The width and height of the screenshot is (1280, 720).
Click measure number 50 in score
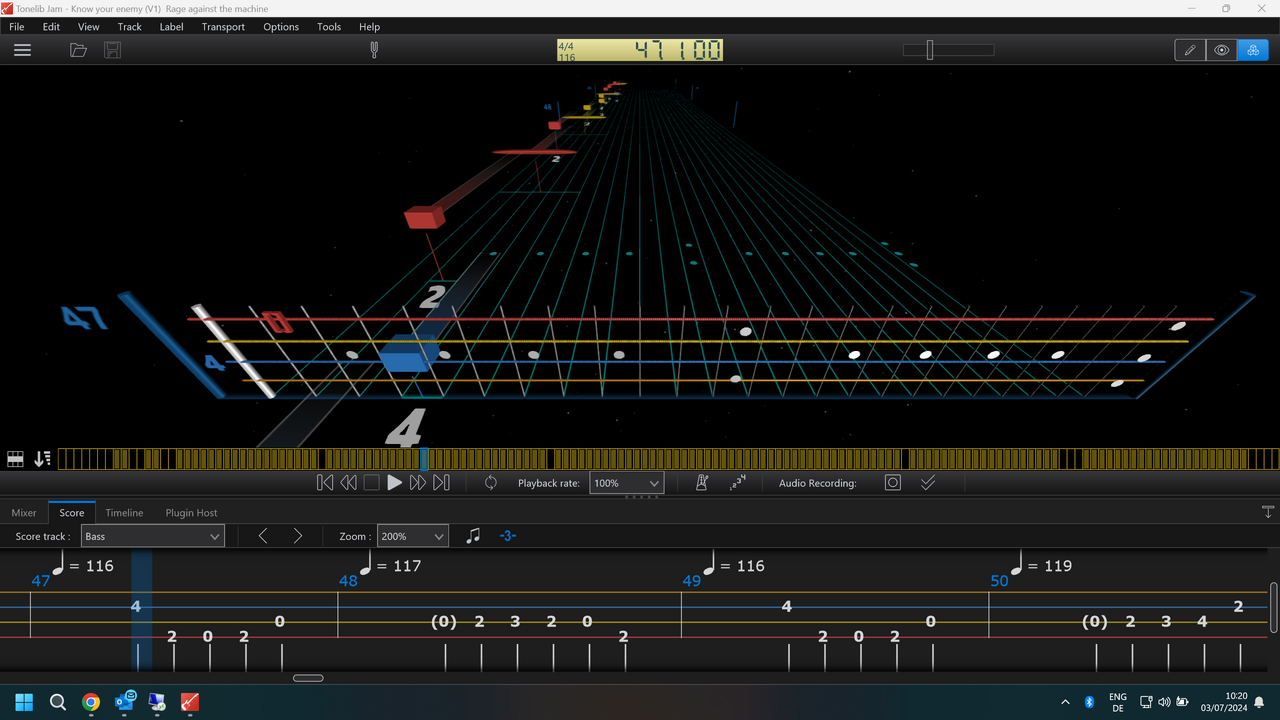pyautogui.click(x=999, y=581)
